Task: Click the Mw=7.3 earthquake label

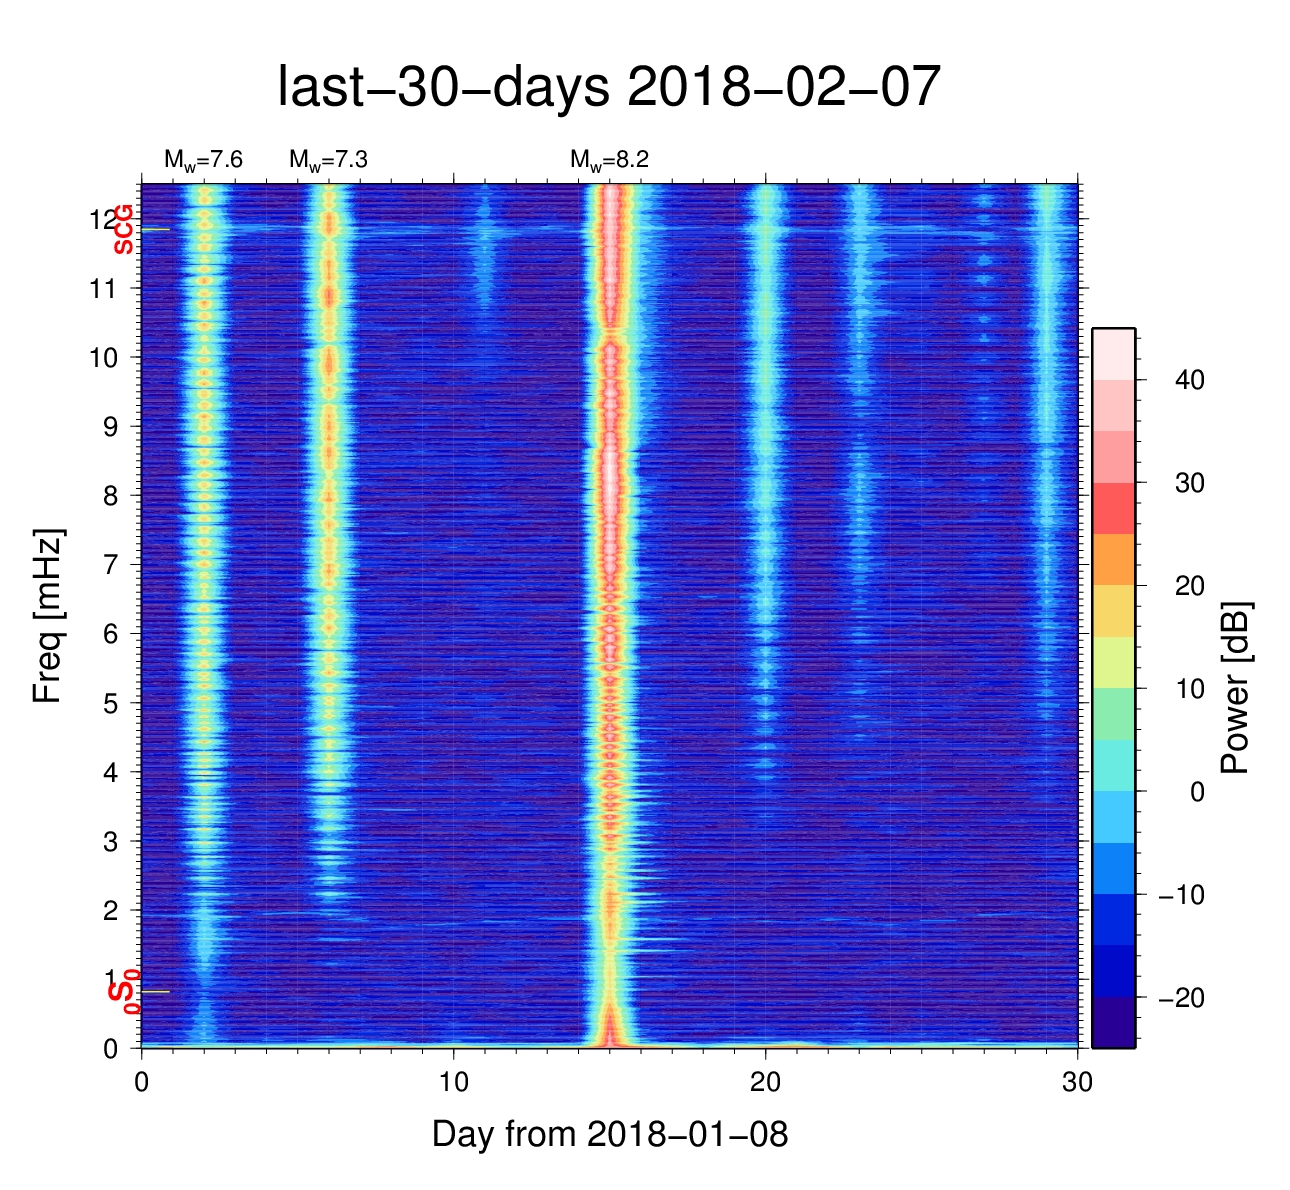Action: (x=328, y=160)
